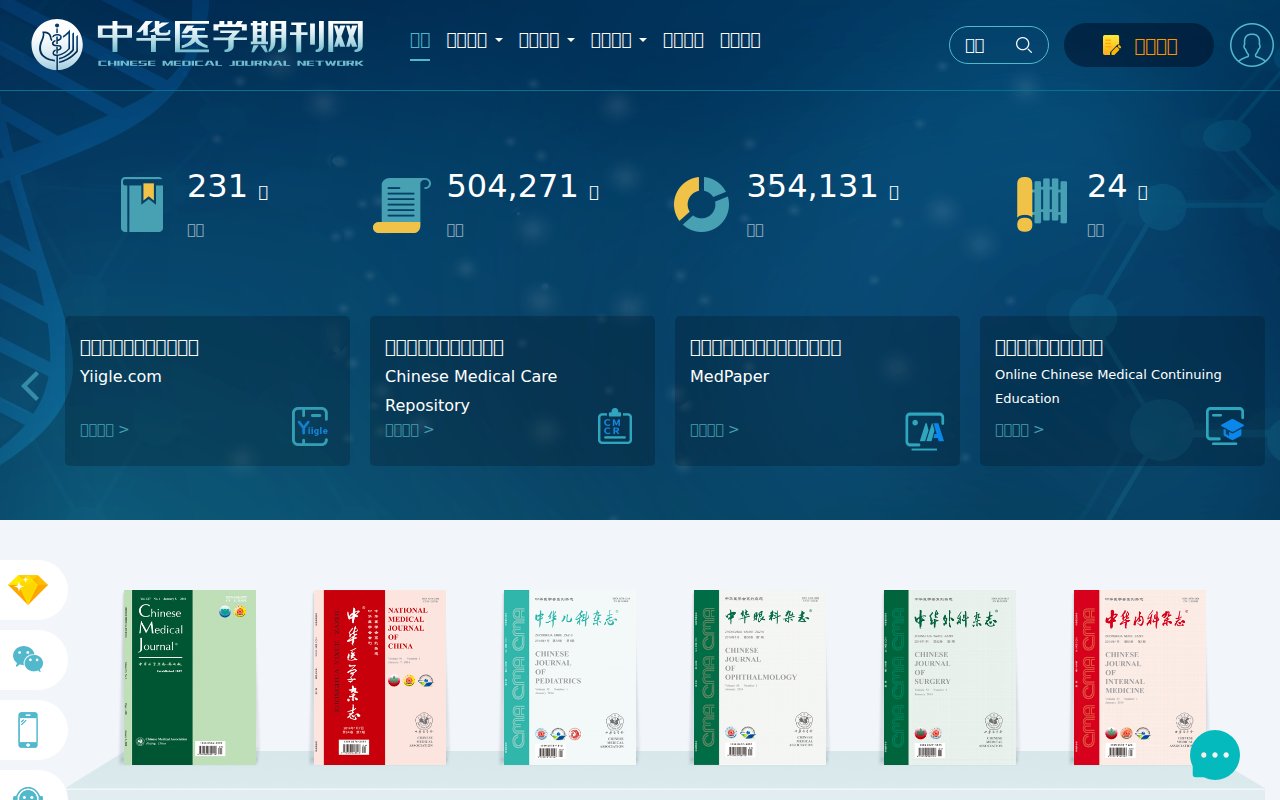Expand the second dropdown menu in navigation bar
The height and width of the screenshot is (800, 1280).
coord(546,41)
